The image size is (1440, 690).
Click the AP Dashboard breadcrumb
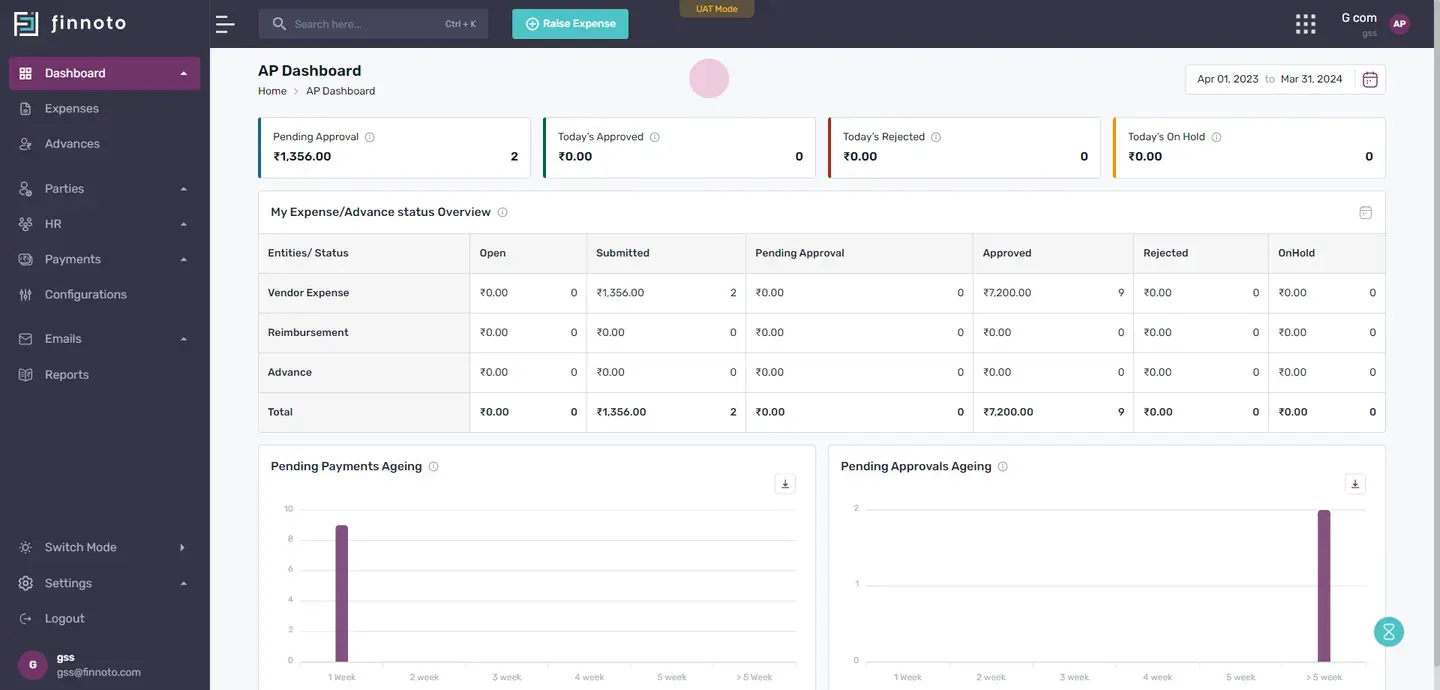click(x=340, y=91)
